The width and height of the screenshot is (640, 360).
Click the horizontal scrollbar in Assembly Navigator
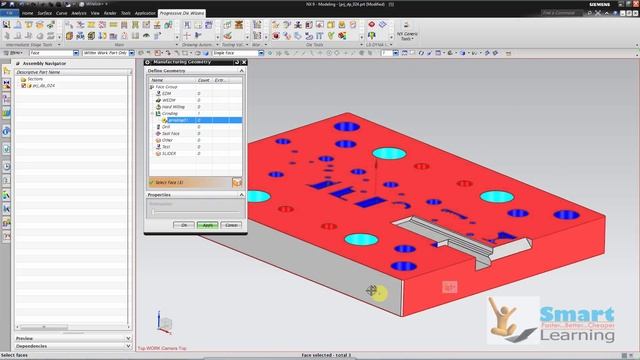[x=44, y=327]
